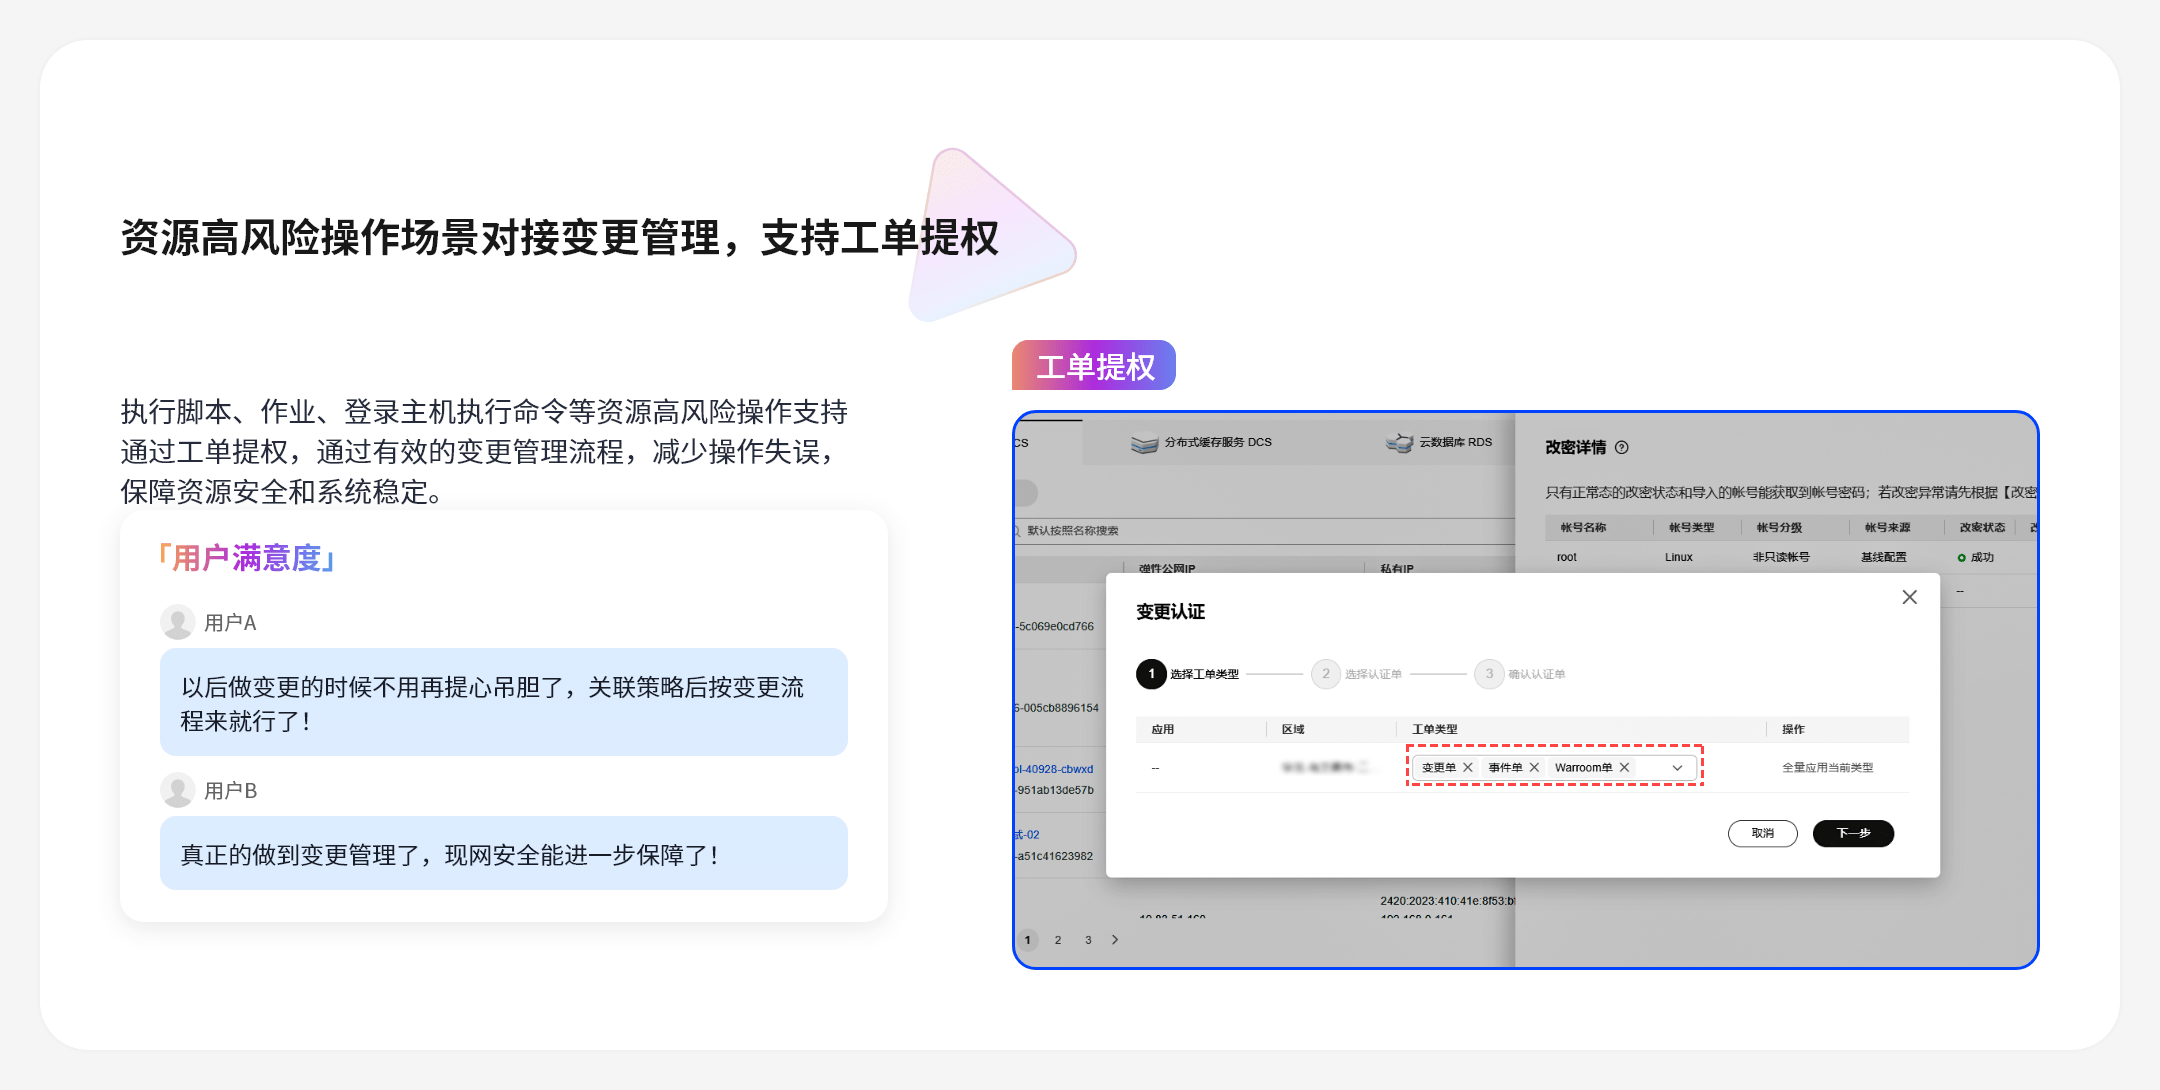Click the 云数据库 RDS database icon

[x=1399, y=443]
